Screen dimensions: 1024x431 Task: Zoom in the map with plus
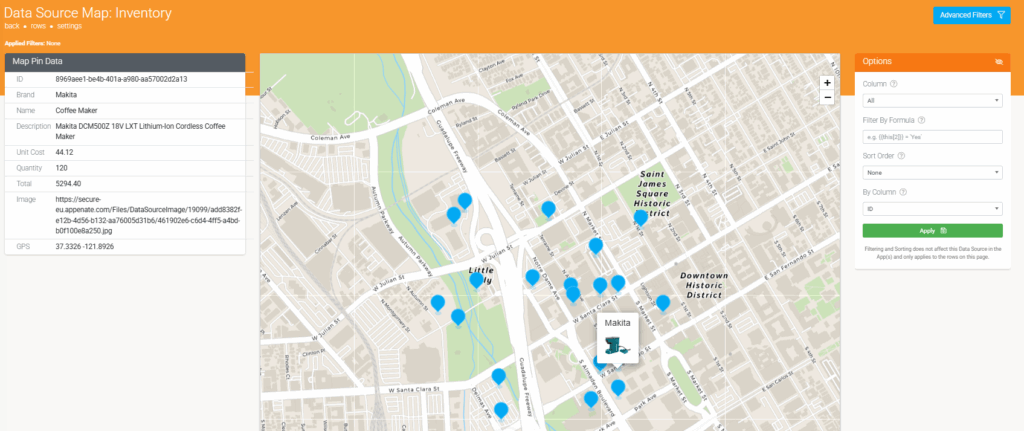coord(827,83)
